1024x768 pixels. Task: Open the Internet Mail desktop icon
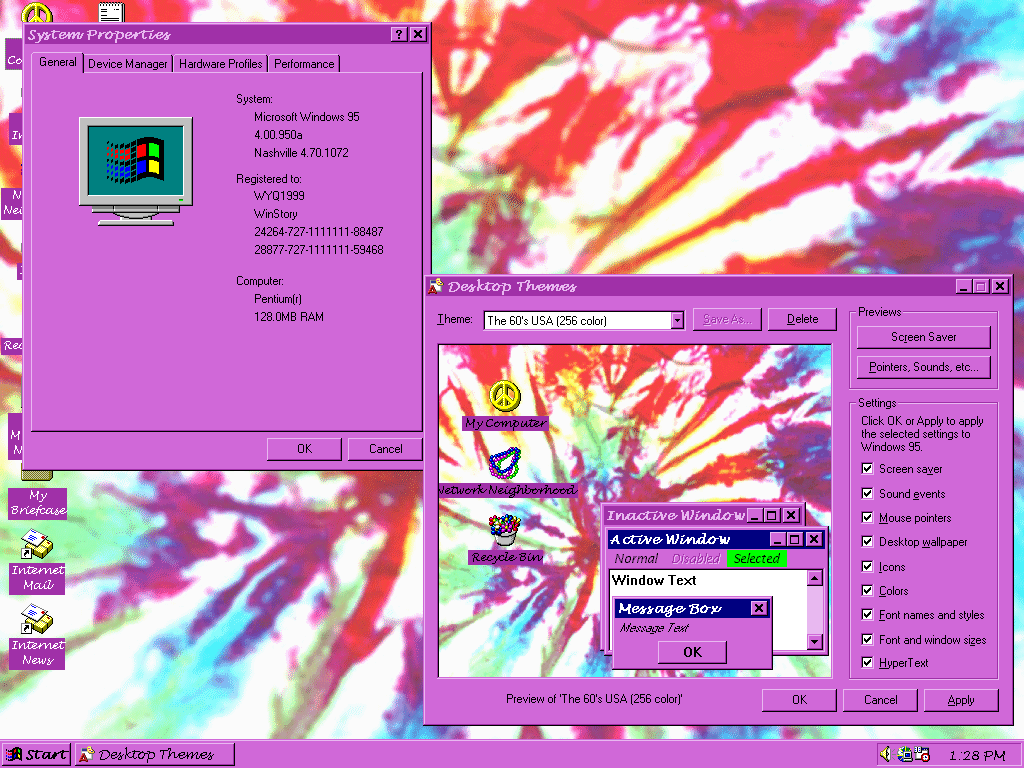(37, 545)
